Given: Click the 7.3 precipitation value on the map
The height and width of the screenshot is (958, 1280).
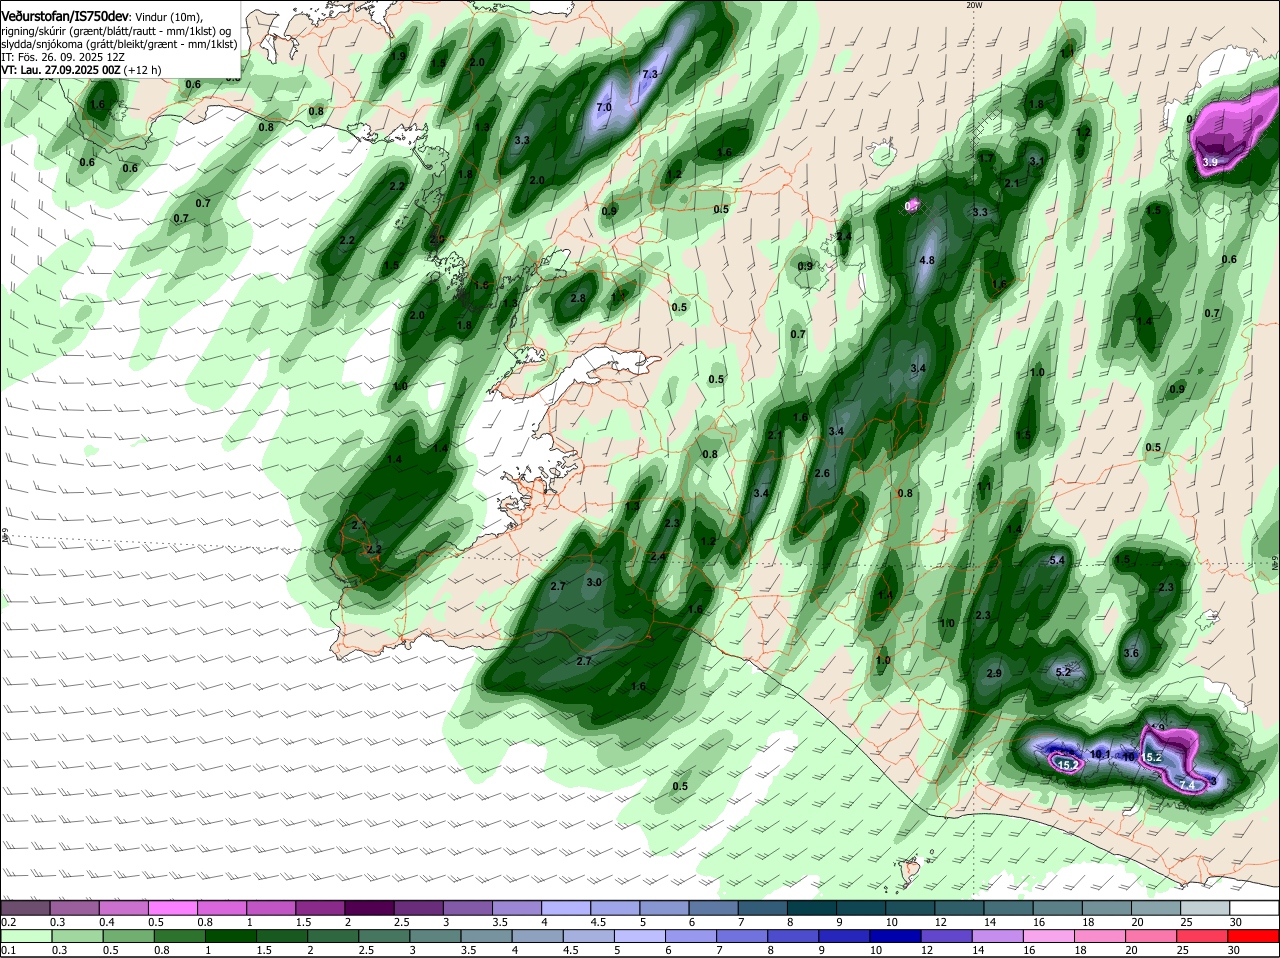Looking at the screenshot, I should (x=650, y=75).
